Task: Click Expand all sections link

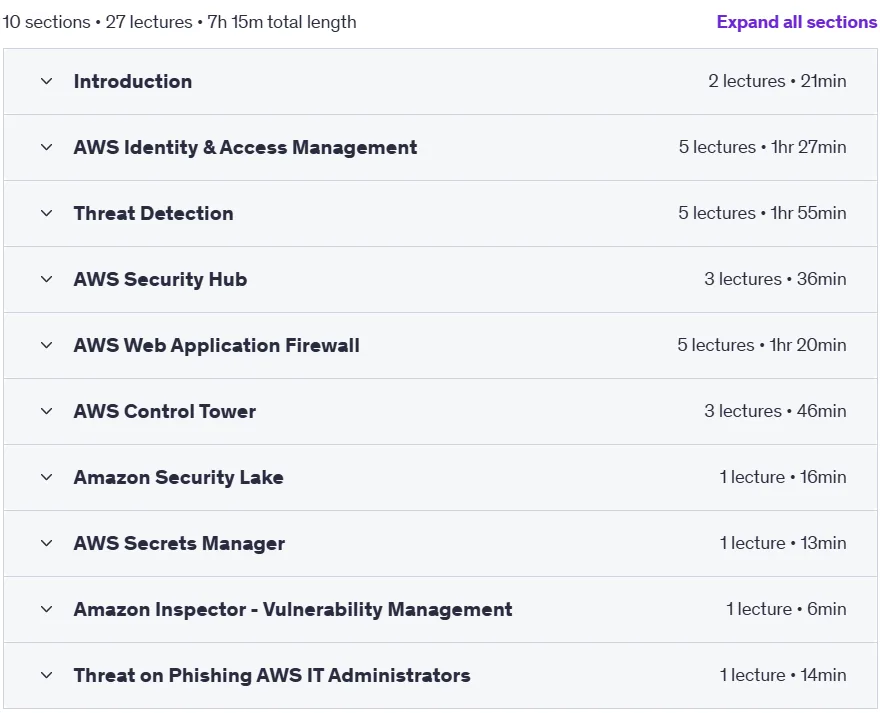Action: click(x=796, y=22)
